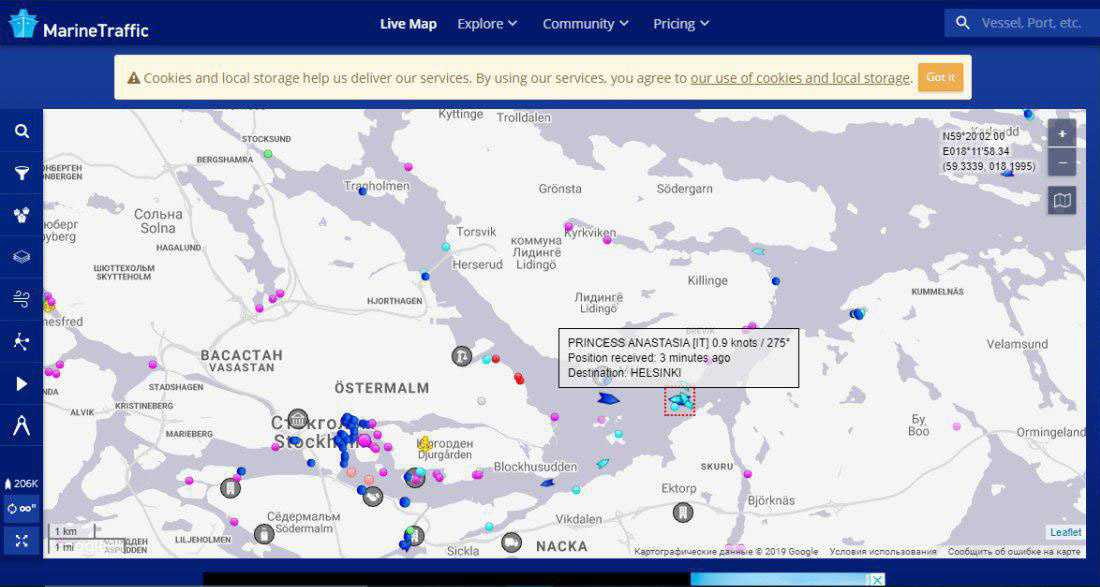This screenshot has width=1100, height=587.
Task: Select the distance measuring compass tool
Action: pyautogui.click(x=22, y=426)
